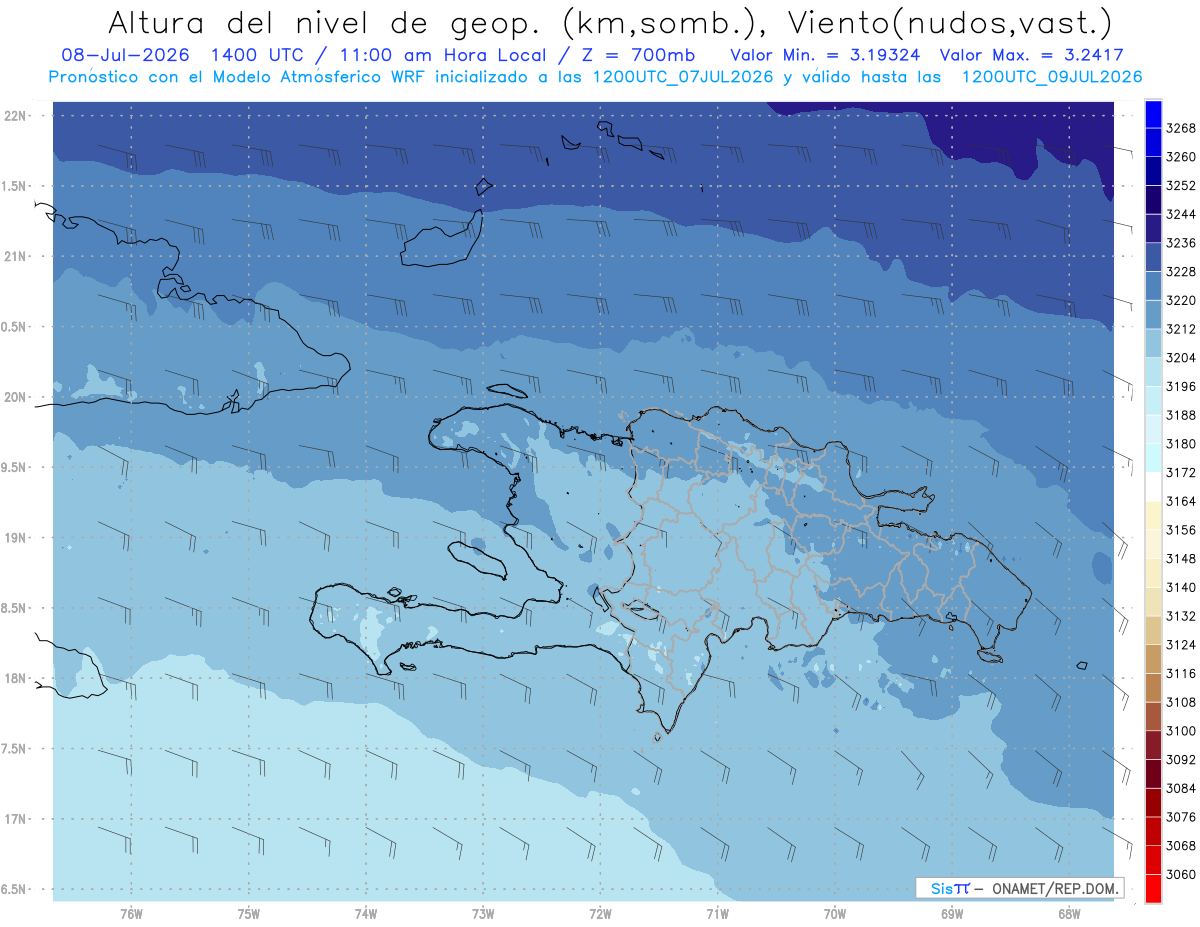Image resolution: width=1200 pixels, height=927 pixels.
Task: Click the '74W' longitude axis label
Action: coord(366,914)
